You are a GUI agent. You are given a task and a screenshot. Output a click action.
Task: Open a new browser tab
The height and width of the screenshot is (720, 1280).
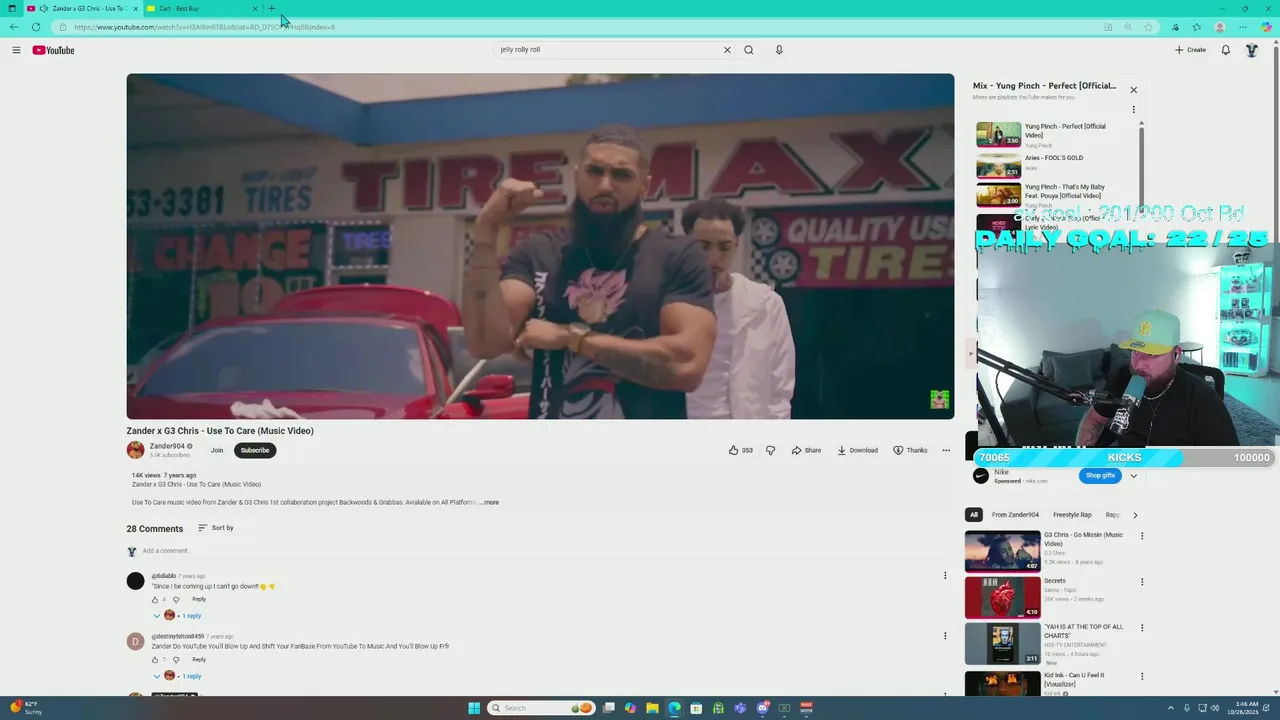pos(271,8)
